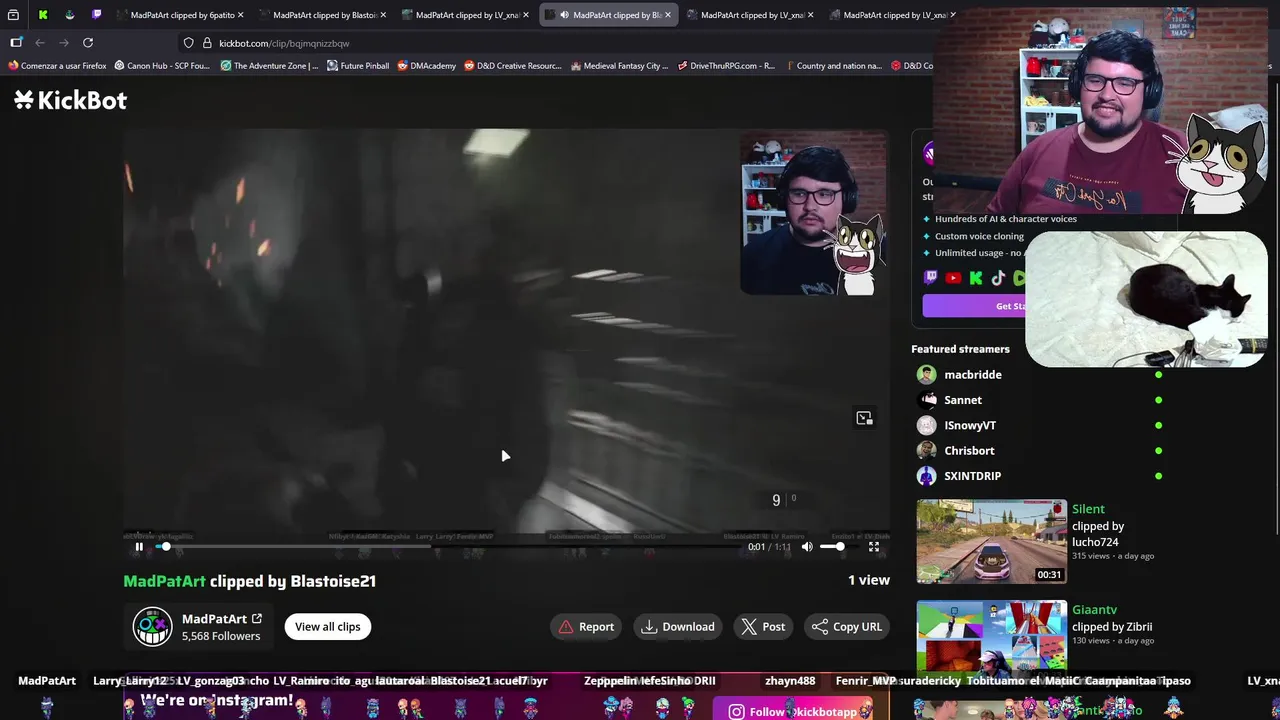
Task: Enter fullscreen mode on the video player
Action: [874, 546]
